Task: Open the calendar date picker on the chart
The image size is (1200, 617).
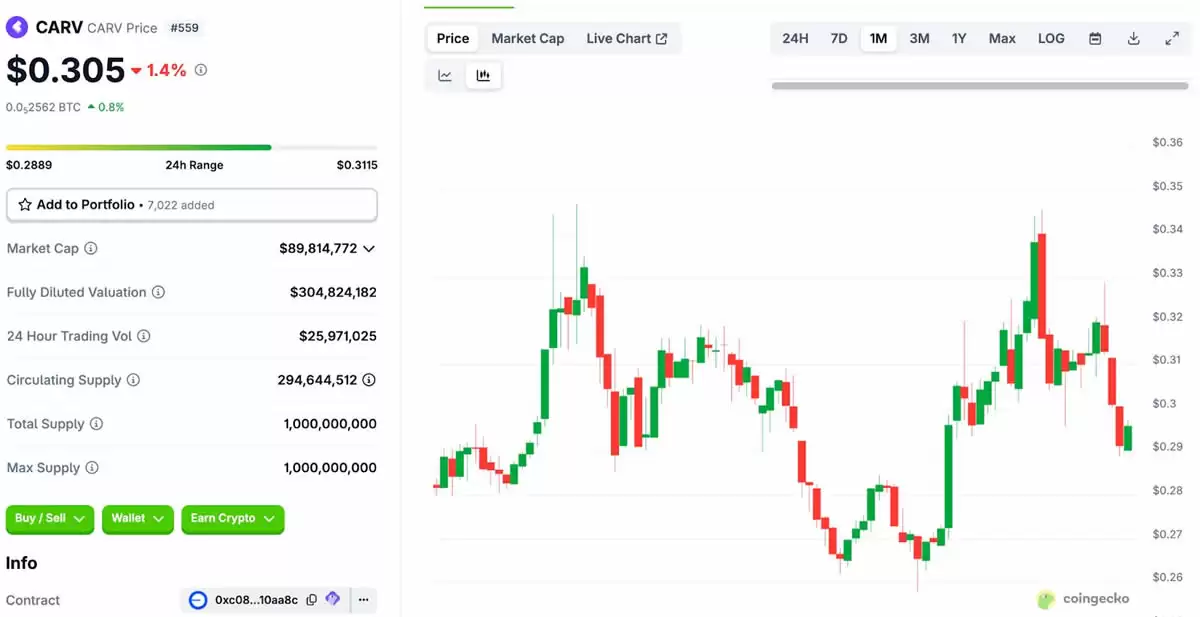Action: (x=1095, y=38)
